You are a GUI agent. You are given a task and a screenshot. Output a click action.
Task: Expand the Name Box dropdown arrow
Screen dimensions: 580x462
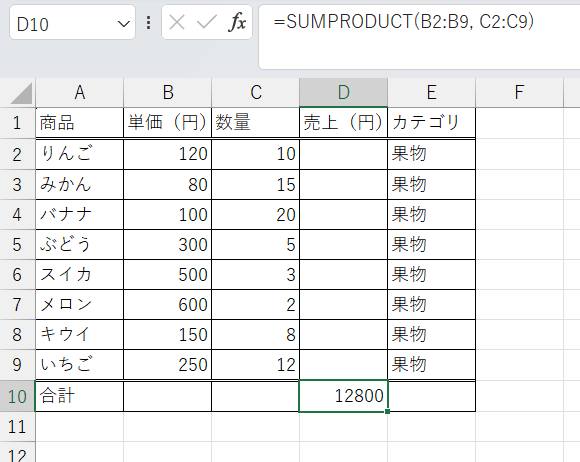[123, 24]
